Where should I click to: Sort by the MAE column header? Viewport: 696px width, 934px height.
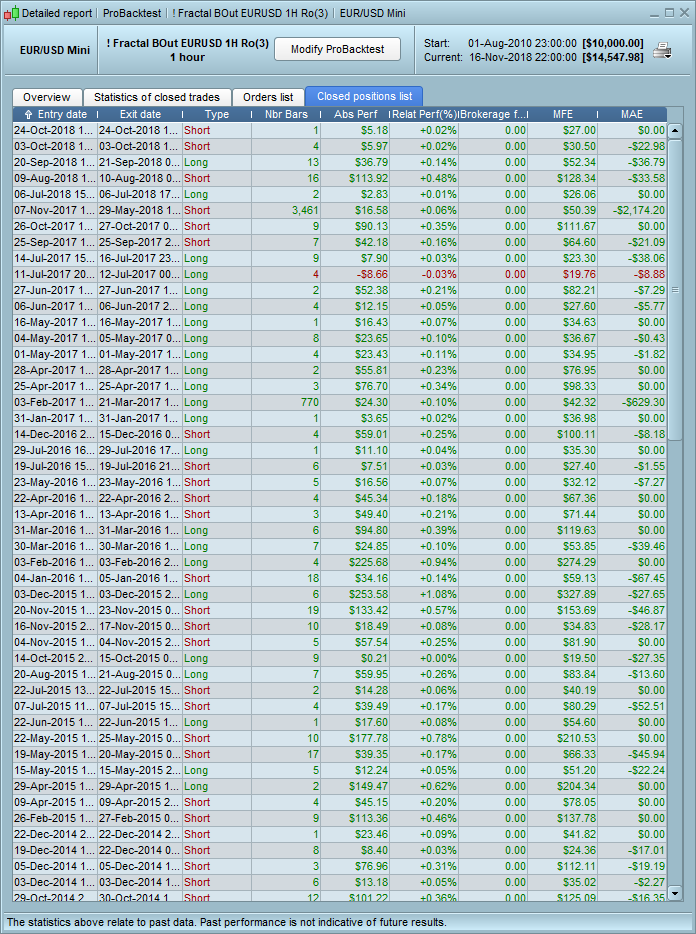pyautogui.click(x=632, y=114)
